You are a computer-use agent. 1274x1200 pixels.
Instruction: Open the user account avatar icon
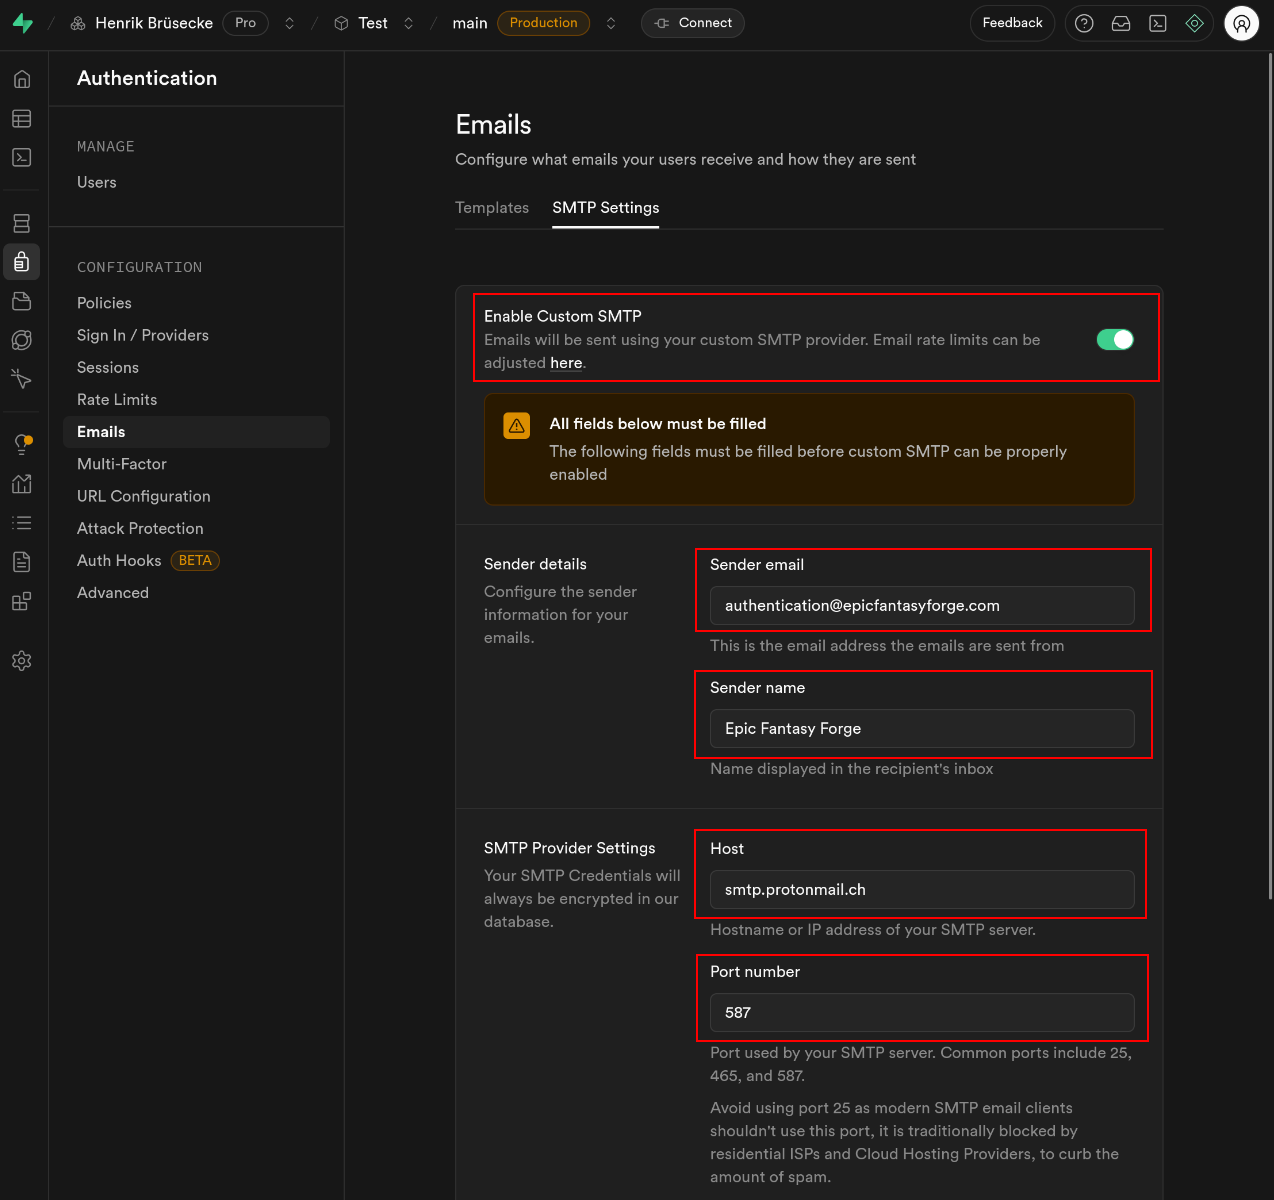coord(1241,23)
